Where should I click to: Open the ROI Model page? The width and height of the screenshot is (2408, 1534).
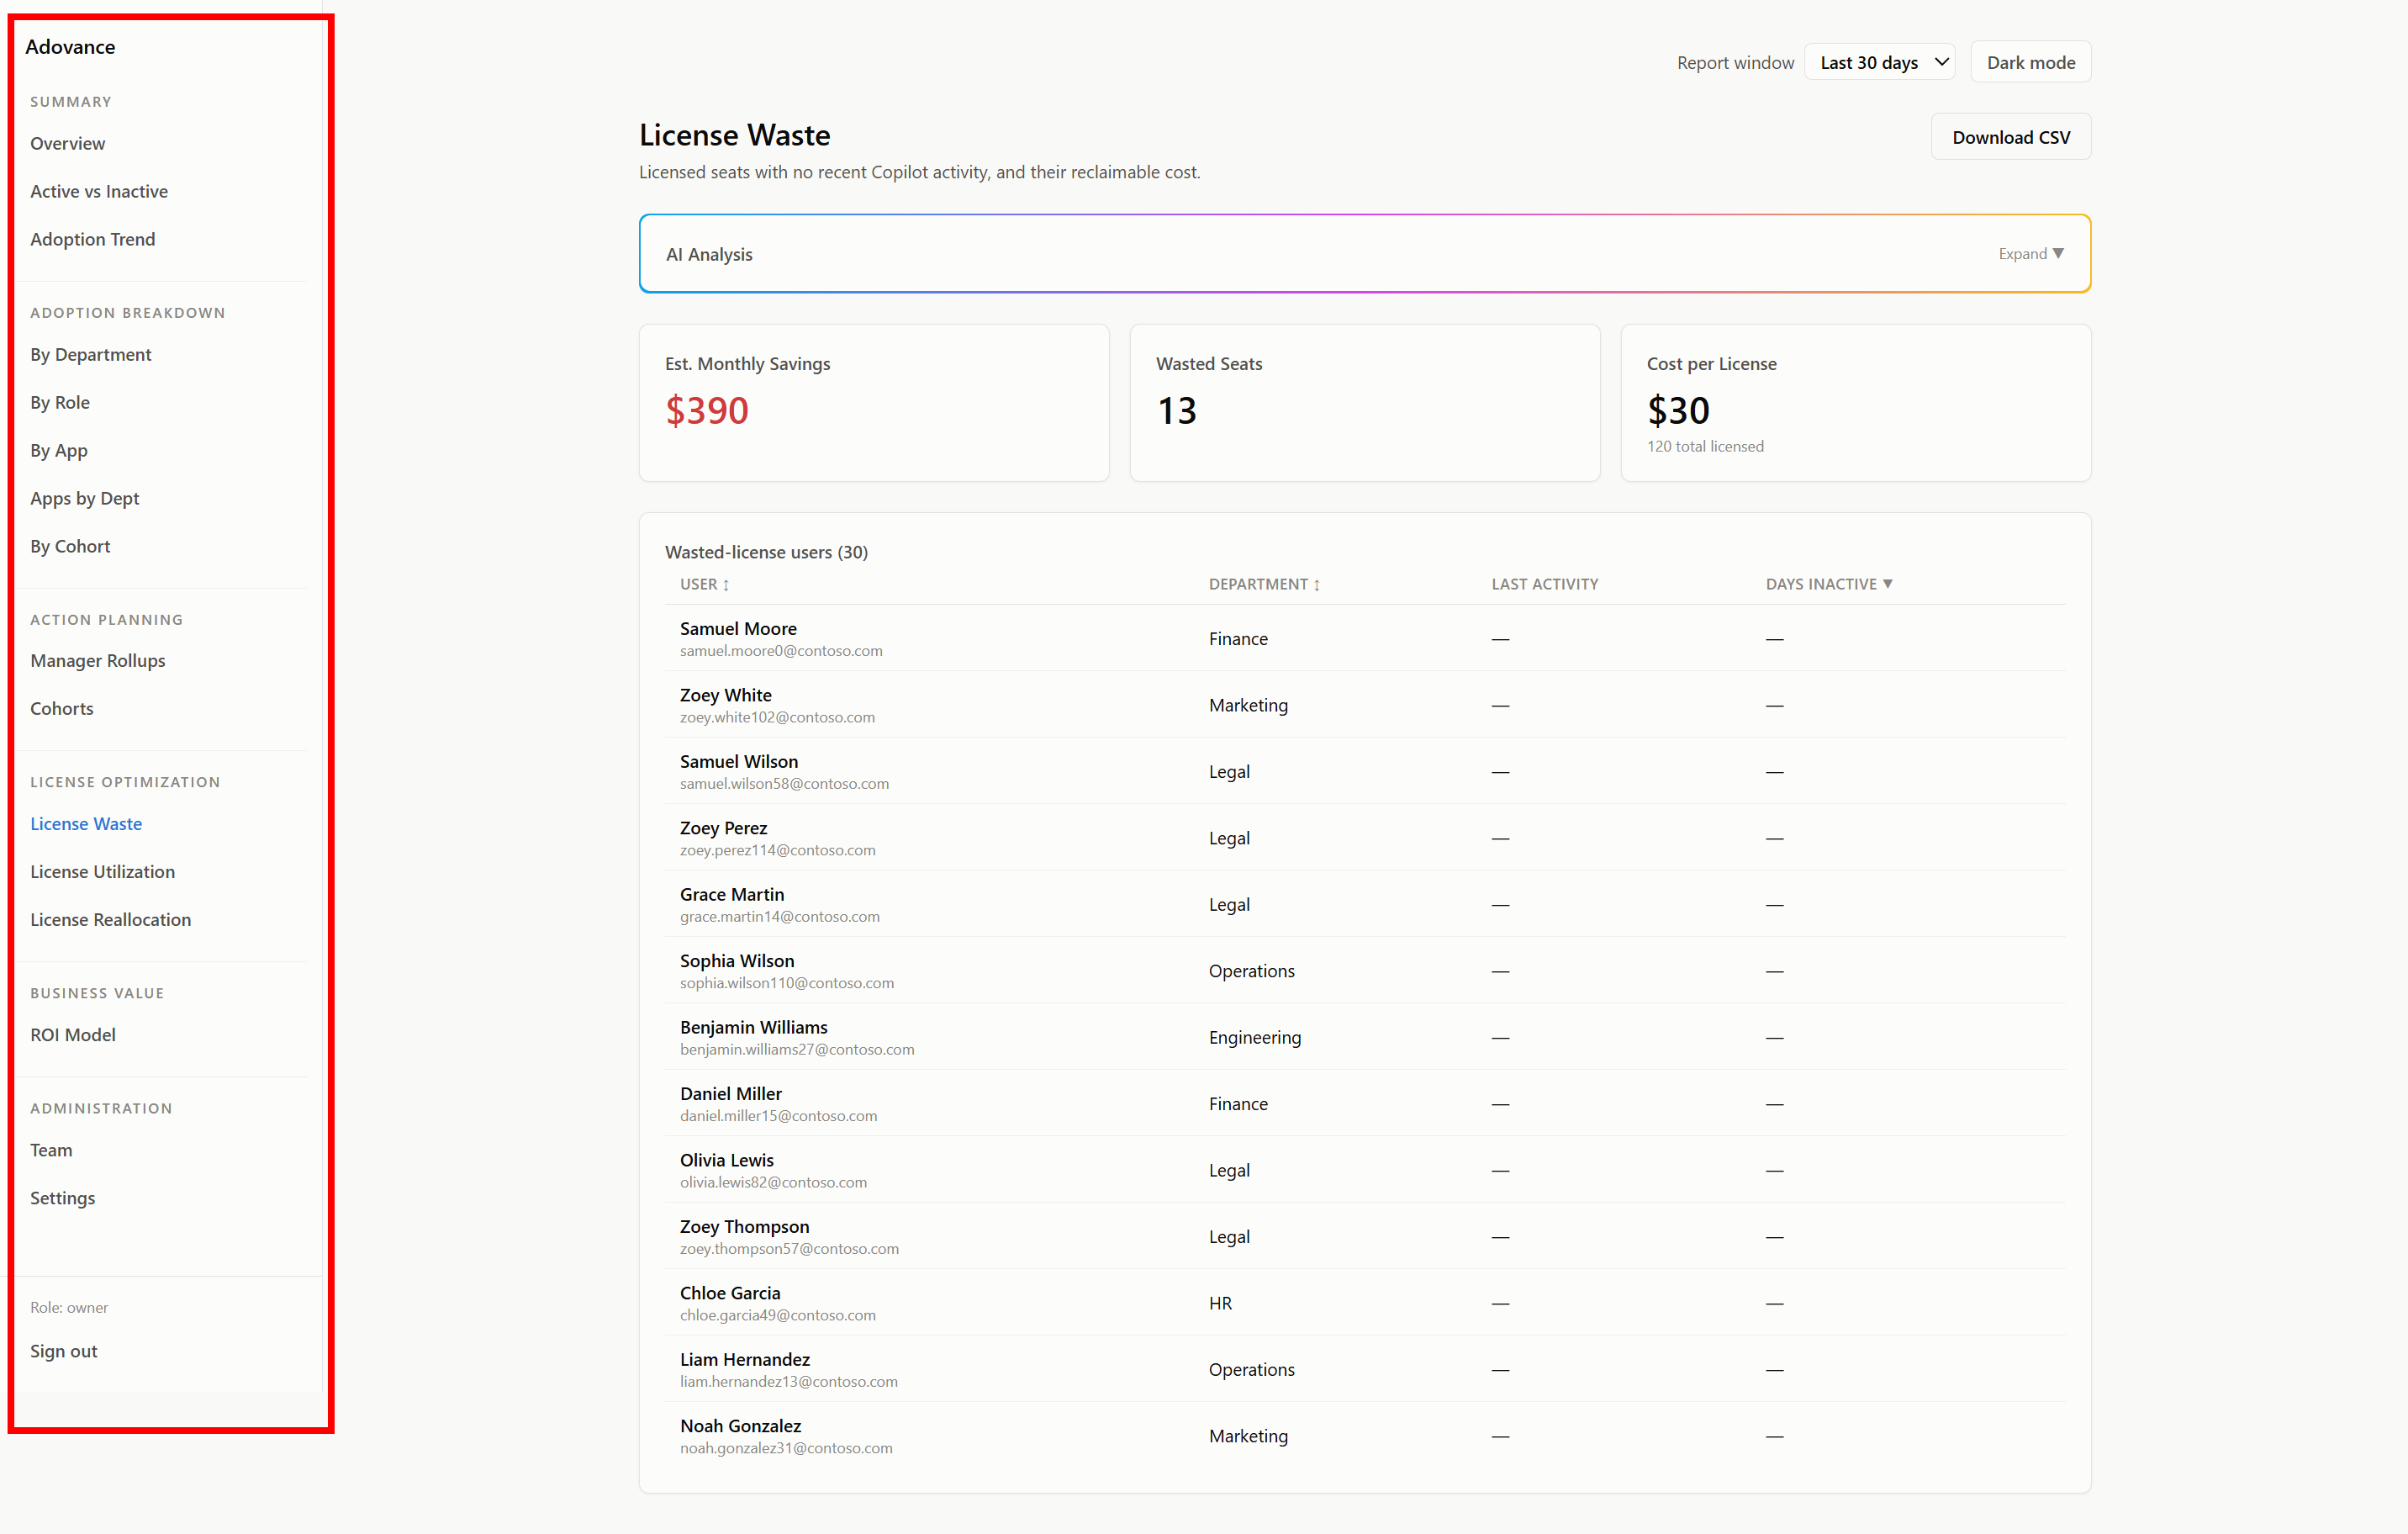click(x=73, y=1034)
